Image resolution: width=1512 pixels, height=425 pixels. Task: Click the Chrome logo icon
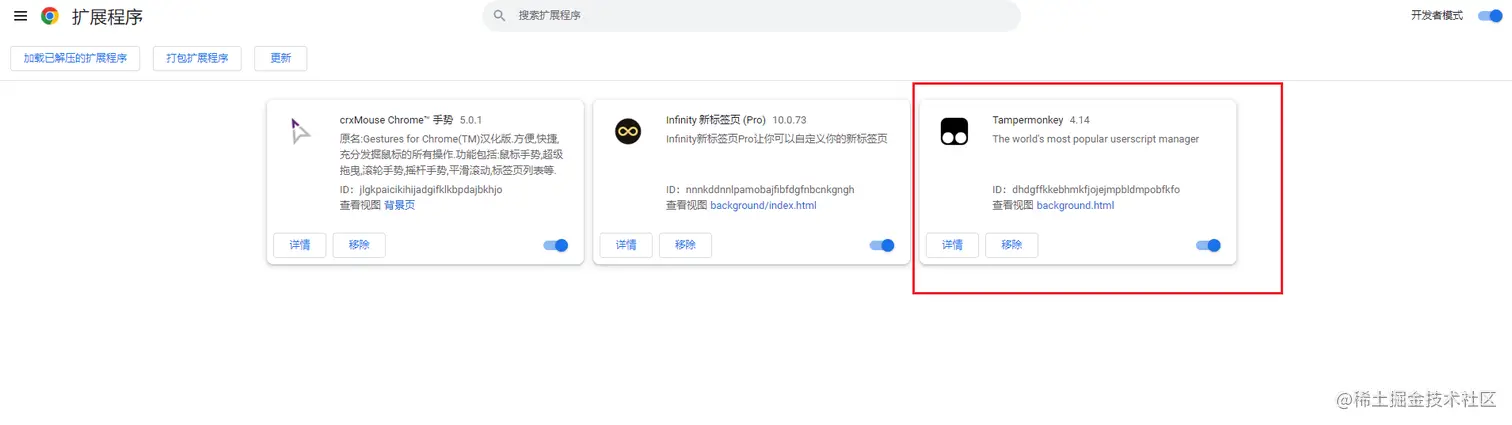point(50,16)
